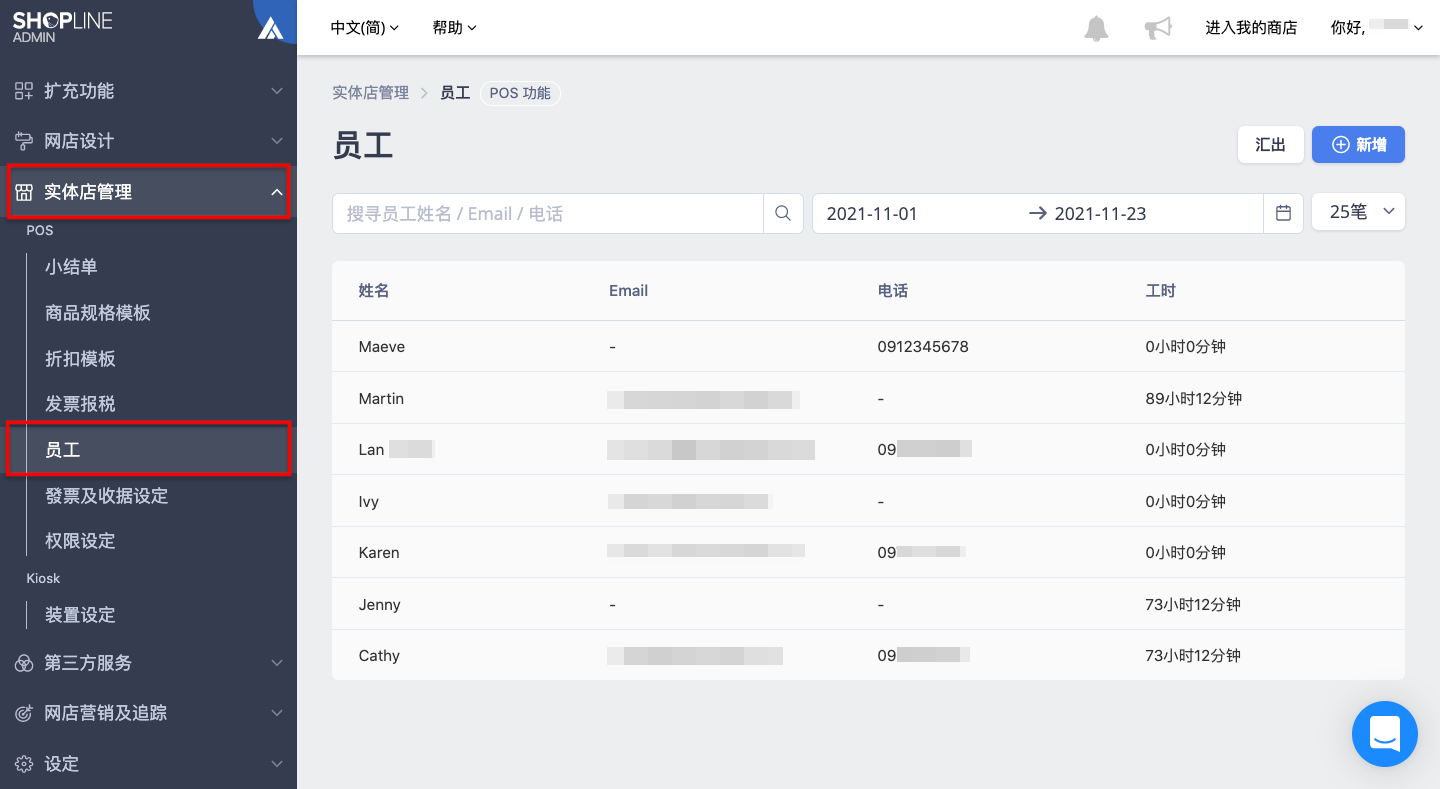Click the 汇出 export button
Viewport: 1440px width, 789px height.
click(x=1270, y=144)
